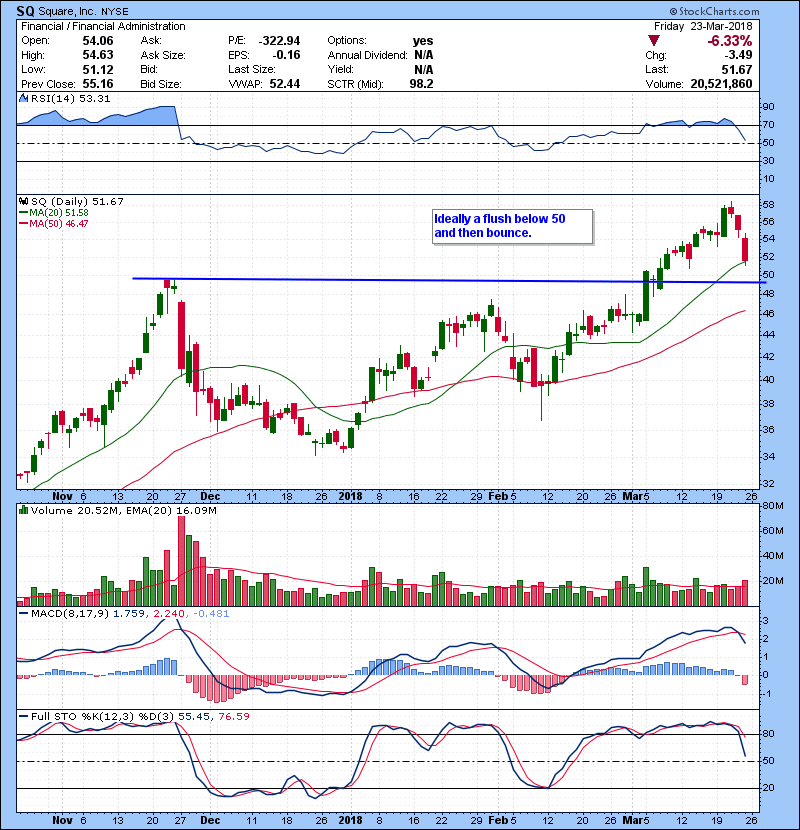The image size is (800, 830).
Task: Click the Full STO legend line marker
Action: coord(22,716)
